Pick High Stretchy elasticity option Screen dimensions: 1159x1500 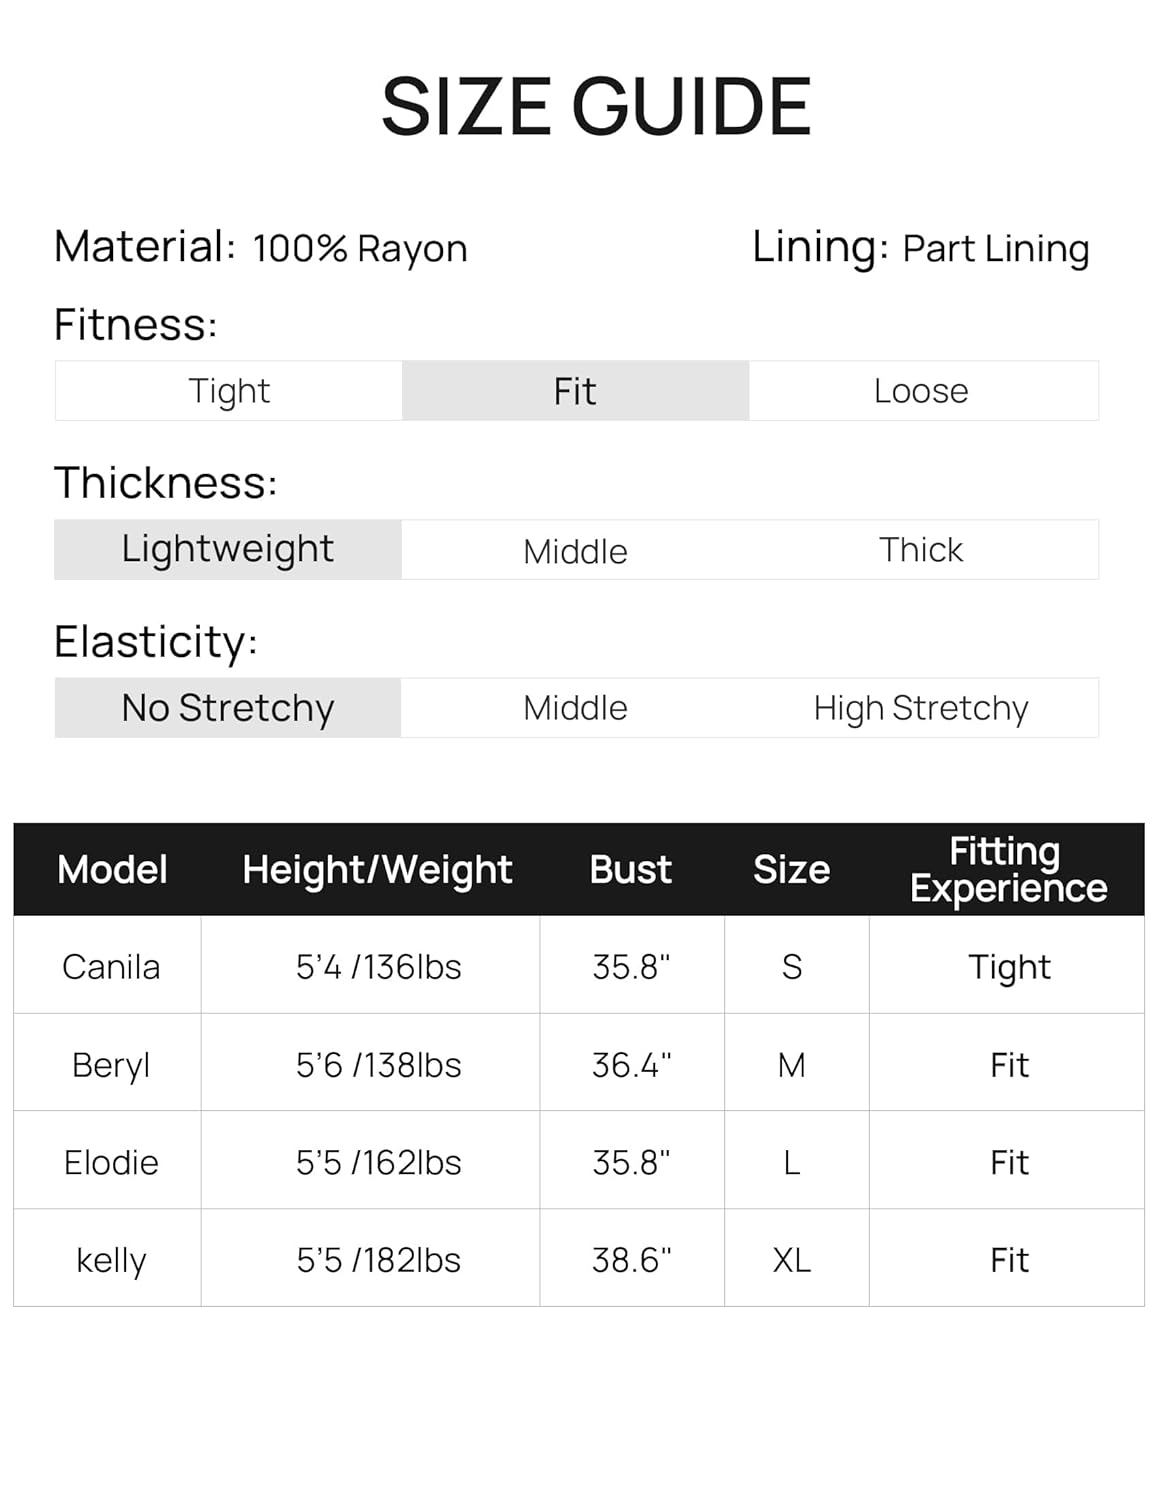pos(921,708)
